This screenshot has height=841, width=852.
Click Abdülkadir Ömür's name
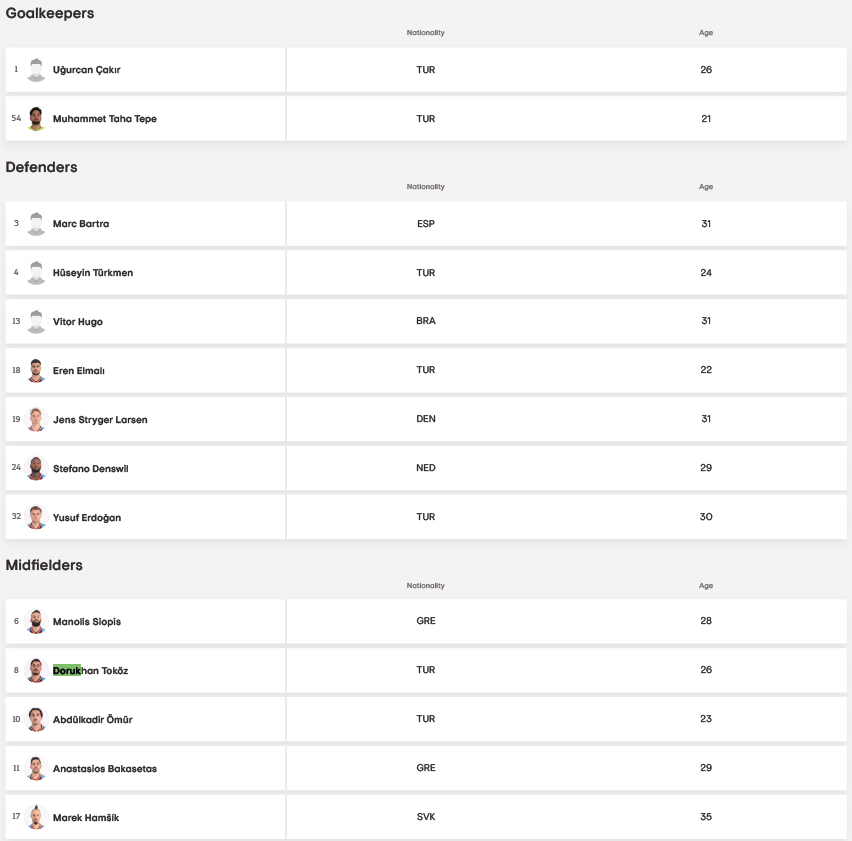pyautogui.click(x=93, y=720)
